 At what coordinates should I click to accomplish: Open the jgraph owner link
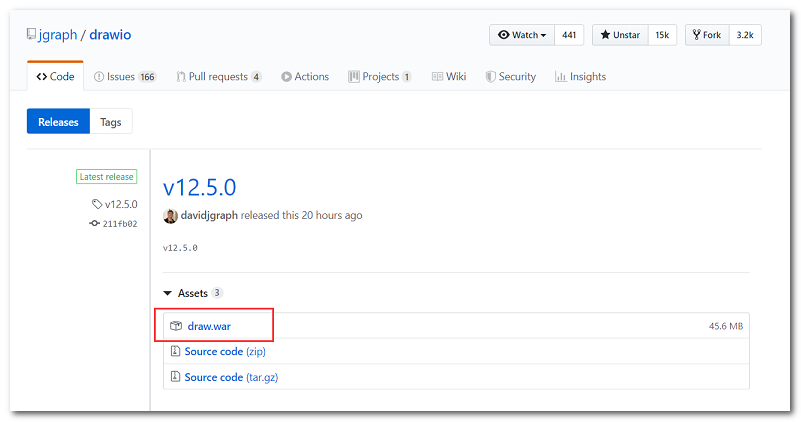point(58,35)
